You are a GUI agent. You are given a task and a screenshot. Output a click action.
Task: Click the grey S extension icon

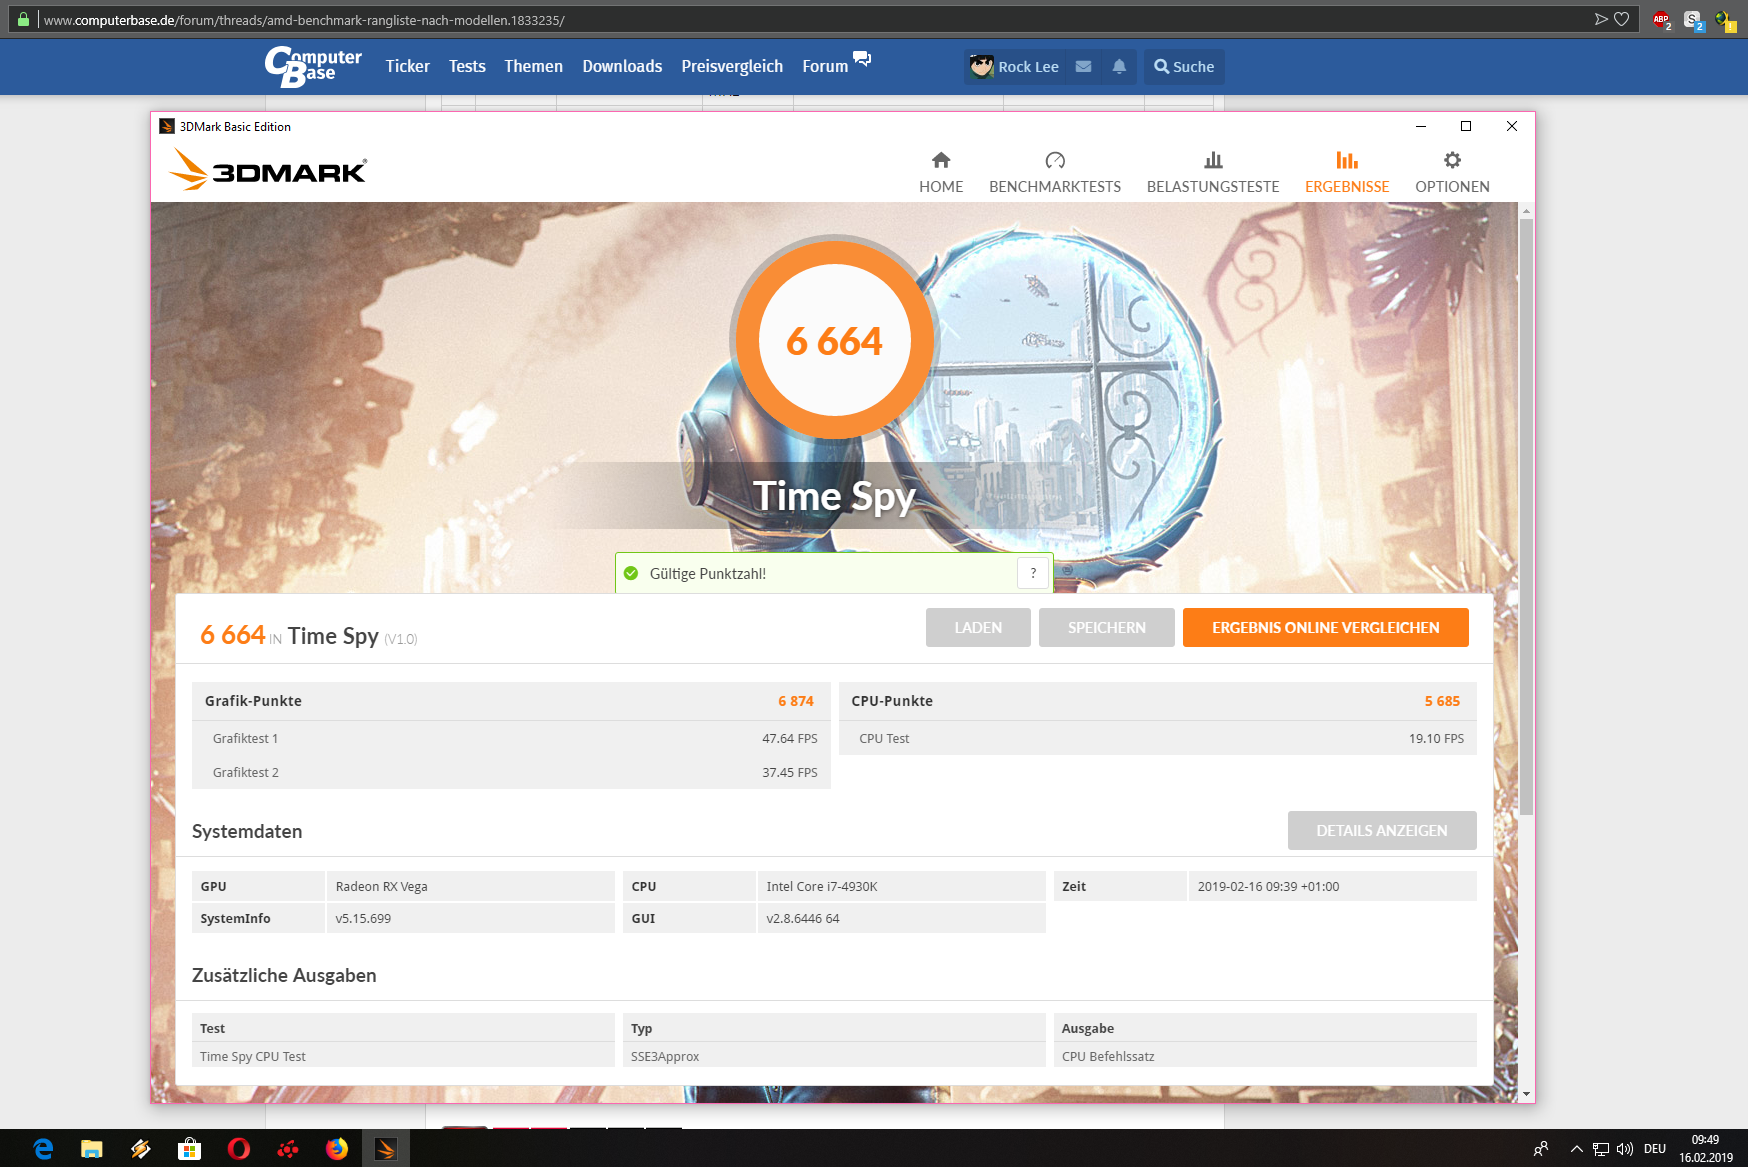pyautogui.click(x=1693, y=20)
